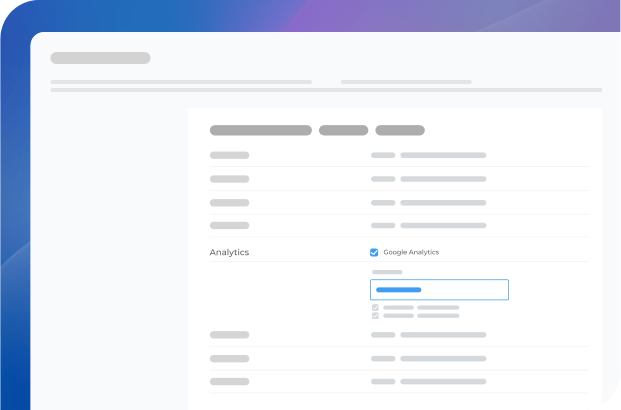
Task: Select the blue highlighted value inside the input field
Action: click(398, 290)
